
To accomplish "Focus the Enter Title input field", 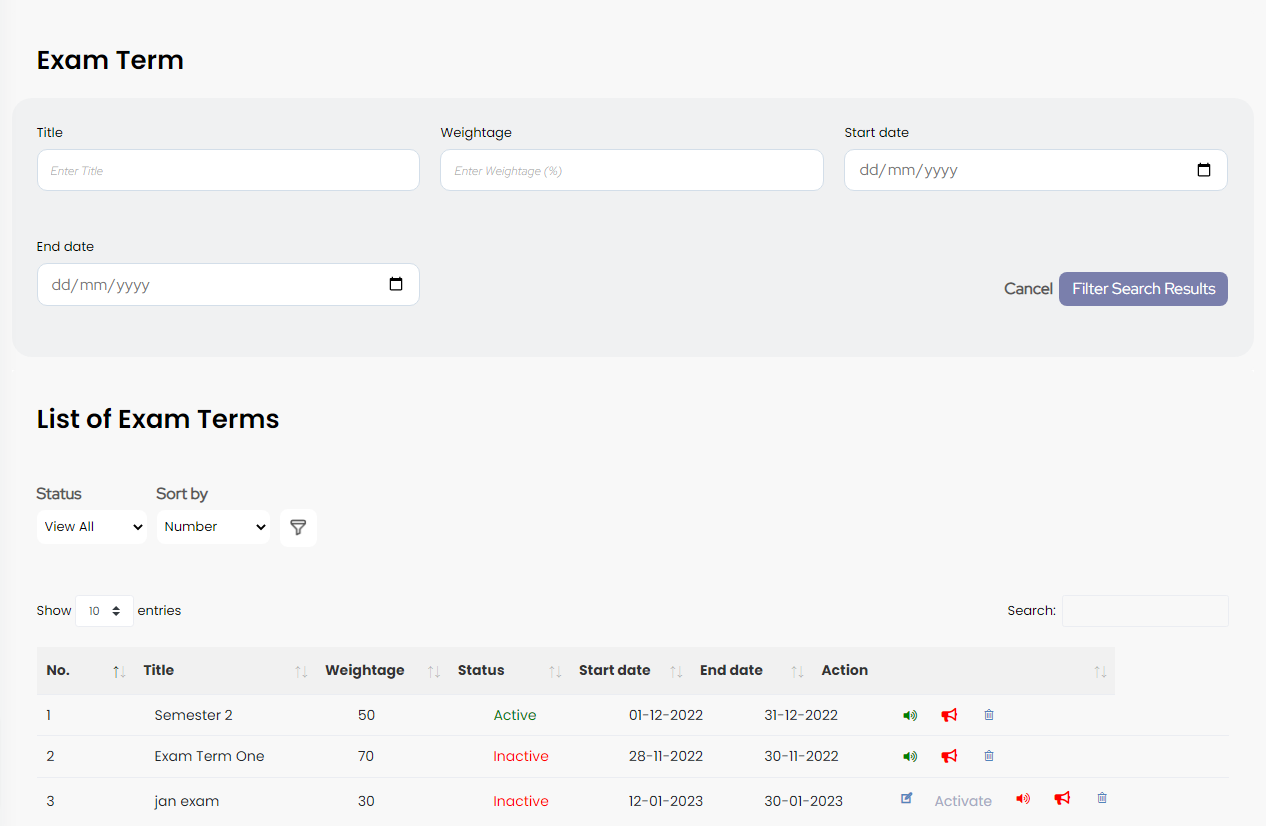I will [x=228, y=171].
